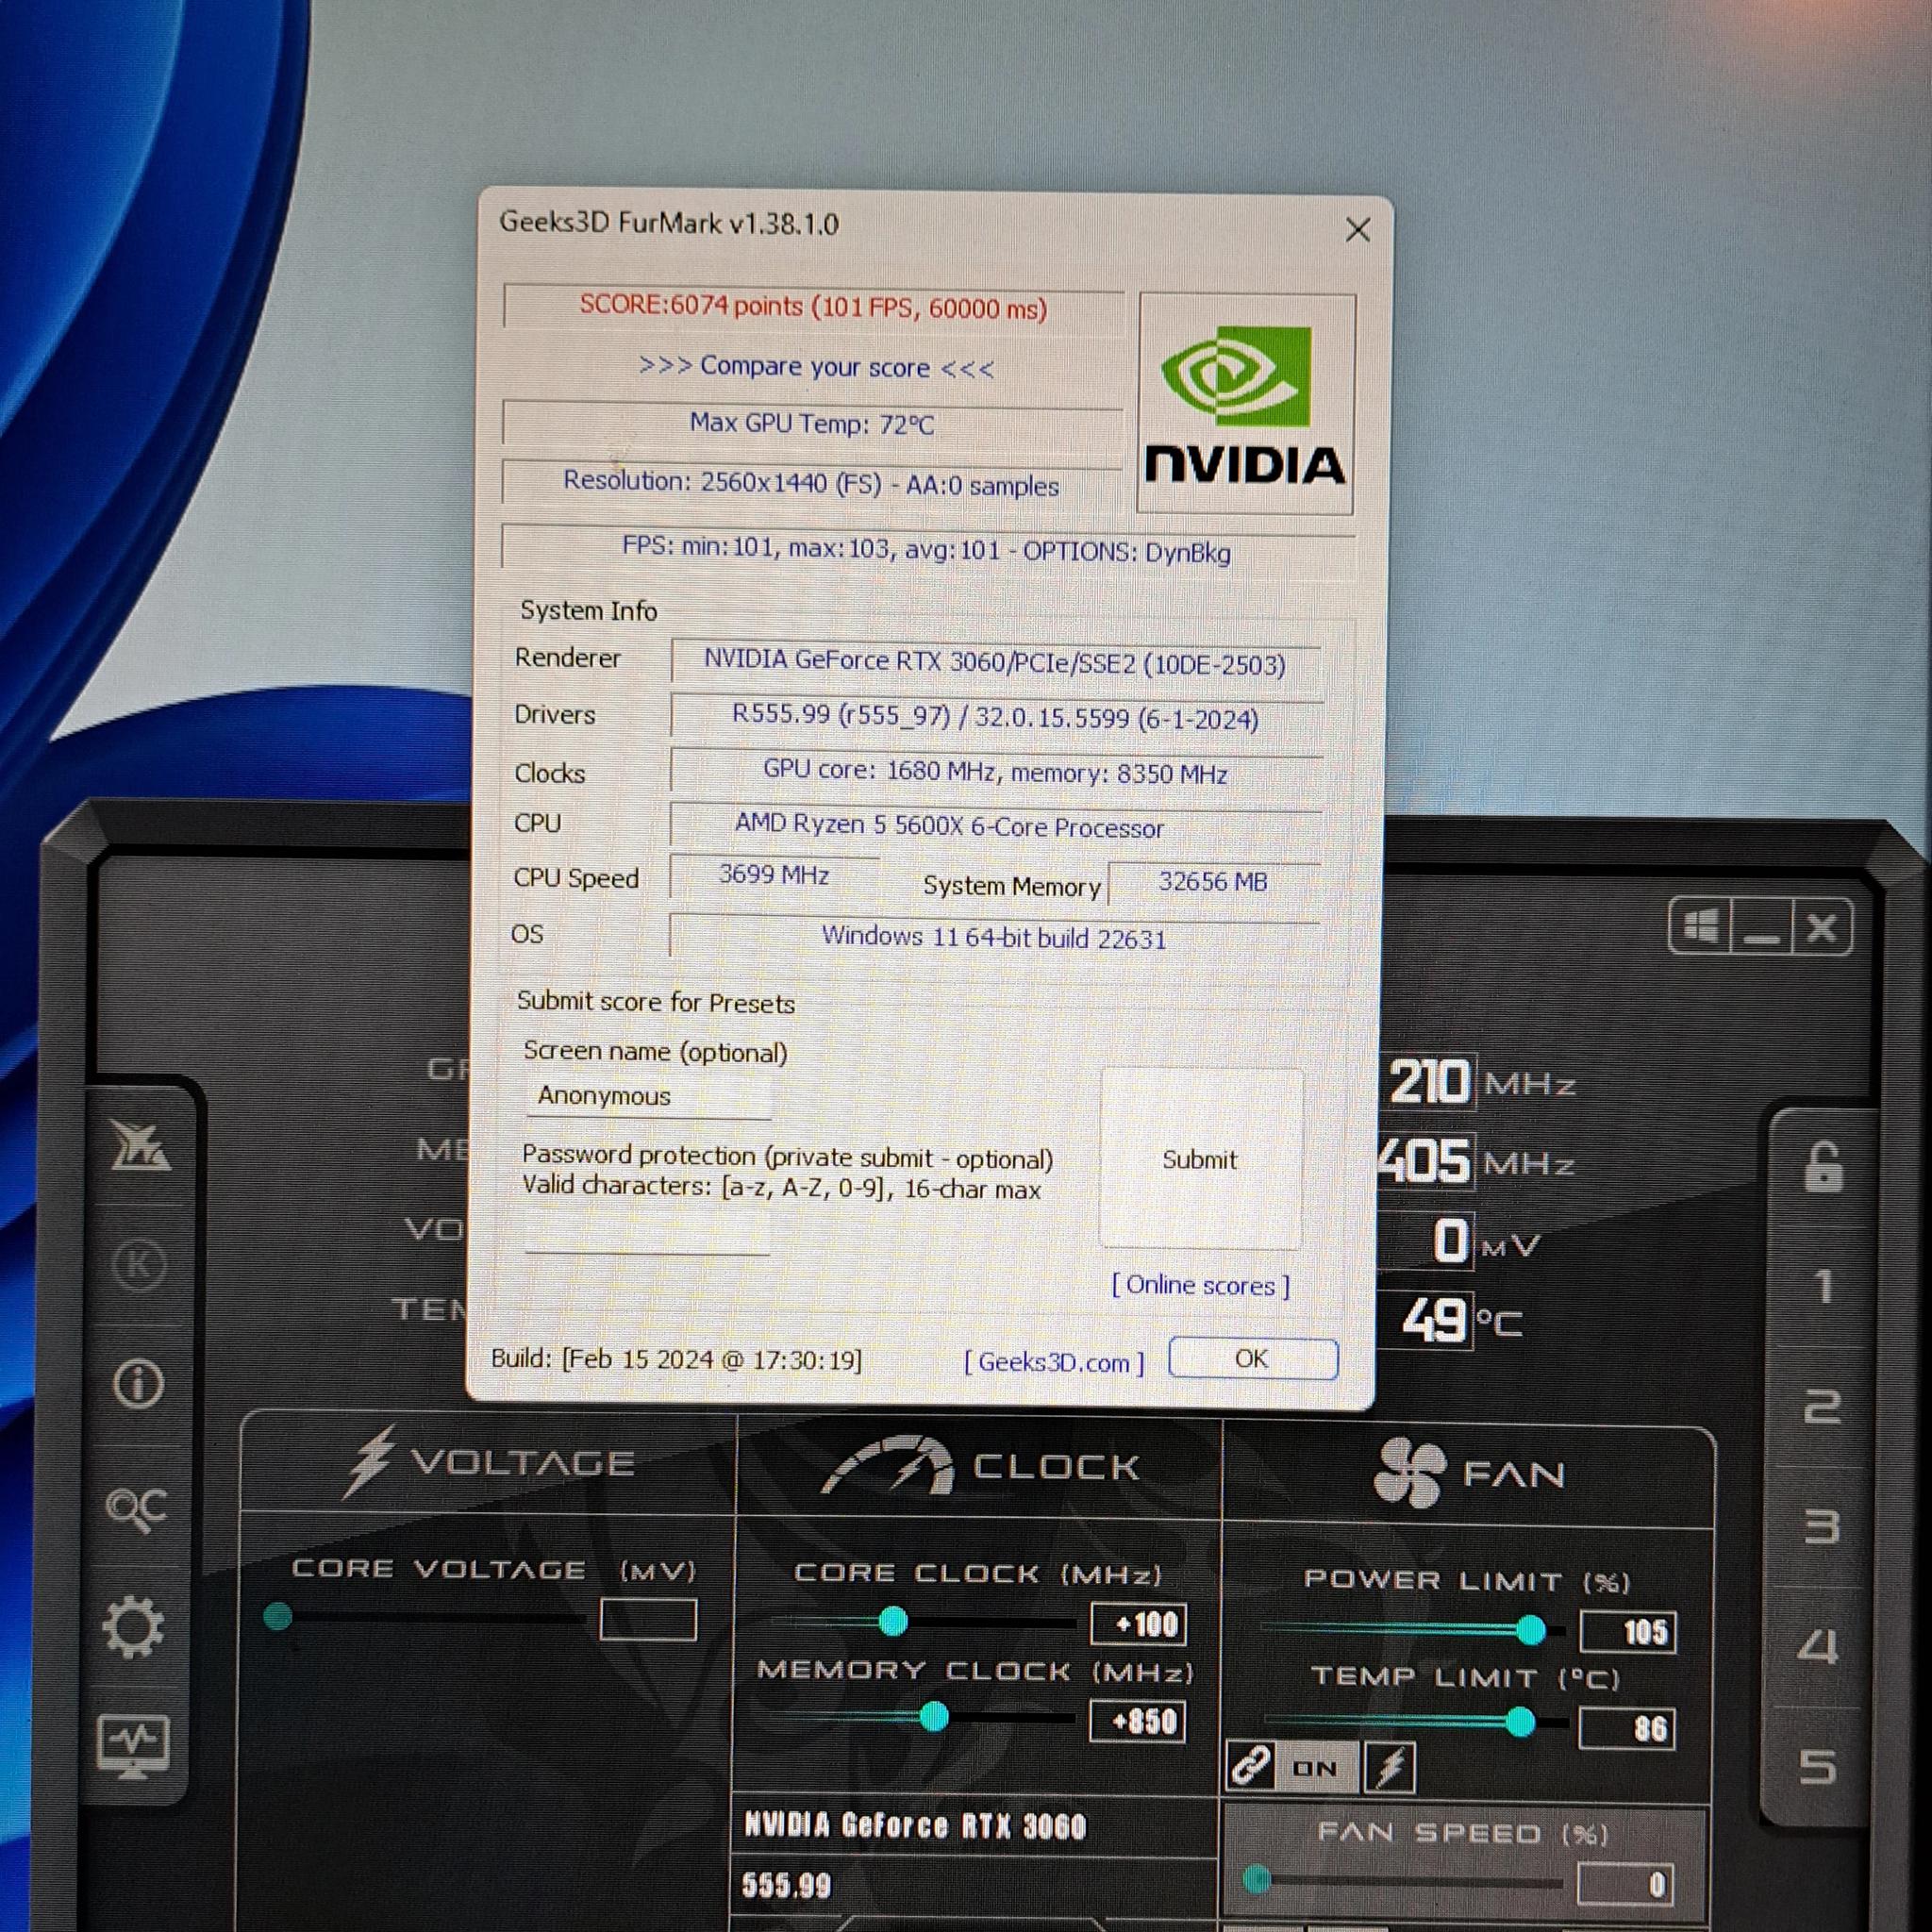Select profile slot 5
This screenshot has height=1932, width=1932.
[x=1818, y=1767]
